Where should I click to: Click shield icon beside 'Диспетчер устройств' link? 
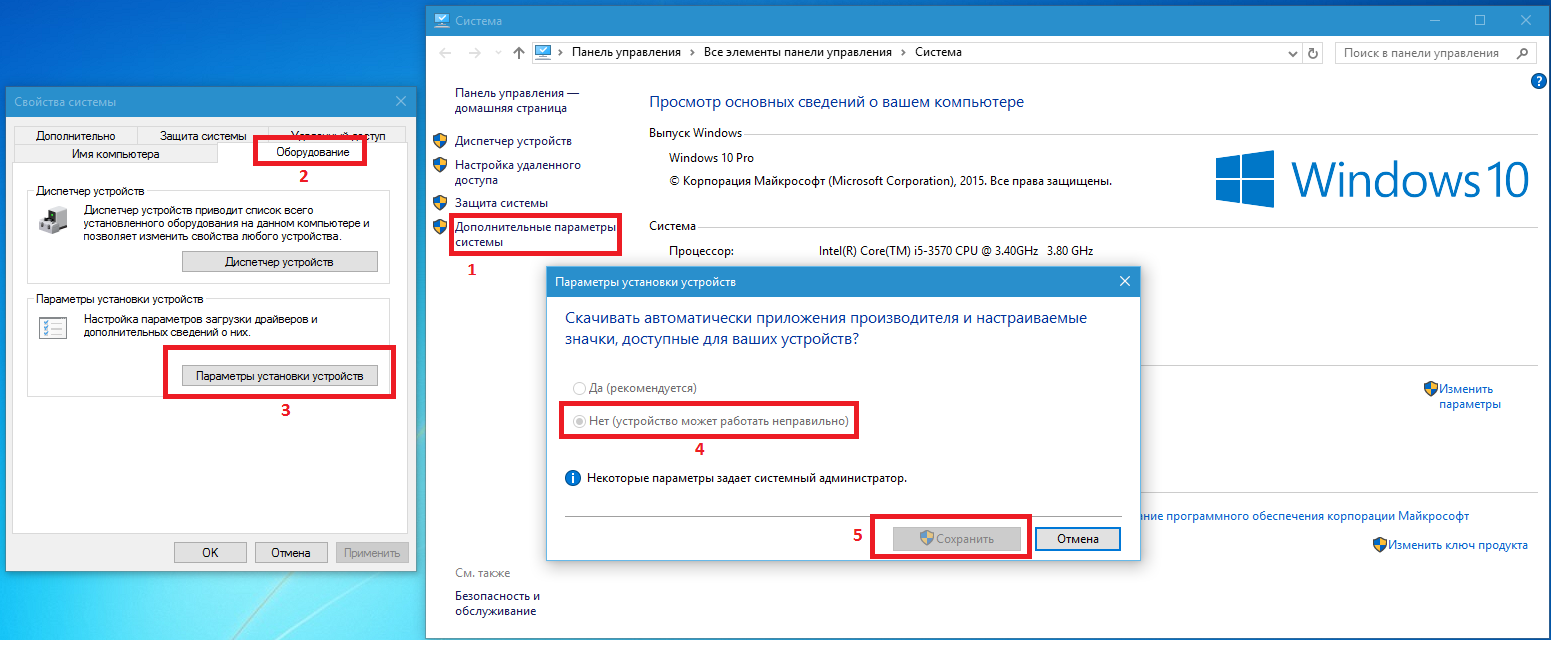click(440, 141)
